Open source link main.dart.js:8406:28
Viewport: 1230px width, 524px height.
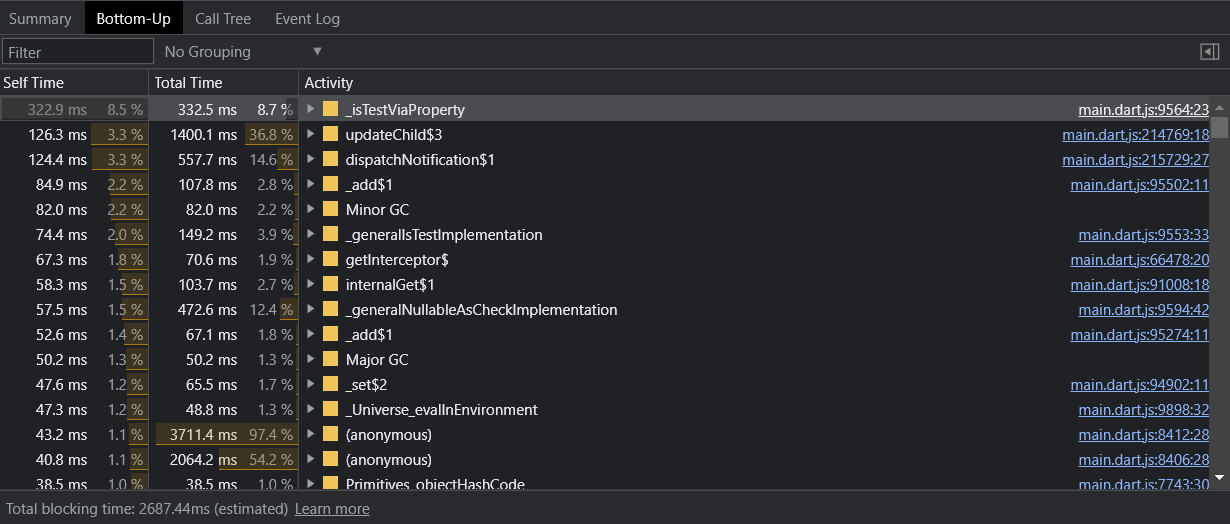[1143, 459]
